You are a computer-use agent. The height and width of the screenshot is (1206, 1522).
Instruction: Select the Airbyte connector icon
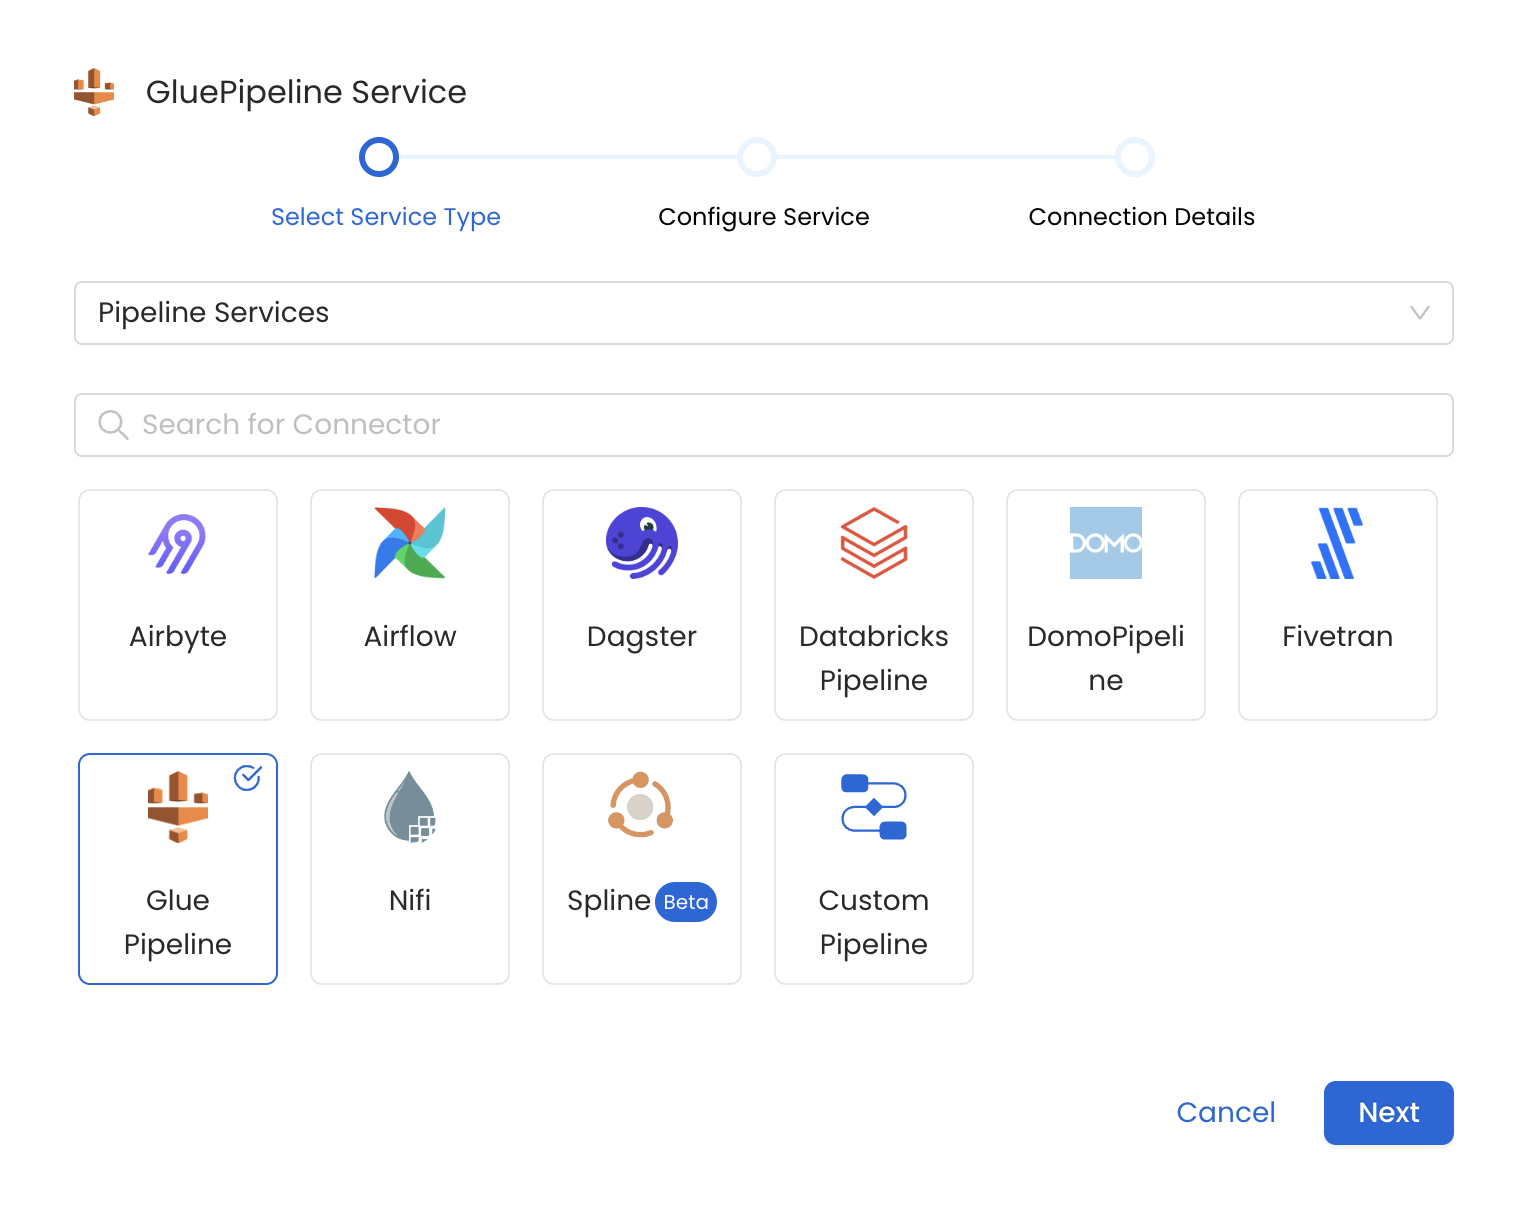(177, 544)
